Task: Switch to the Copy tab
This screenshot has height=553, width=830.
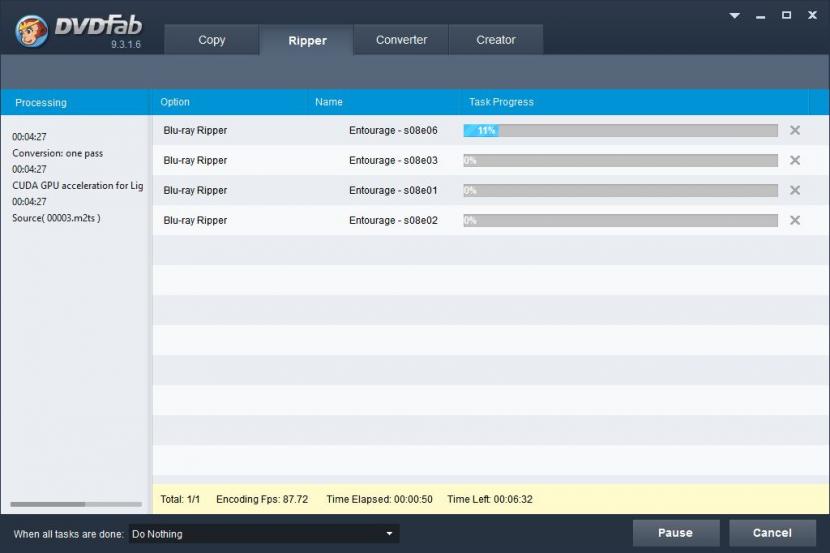Action: coord(212,40)
